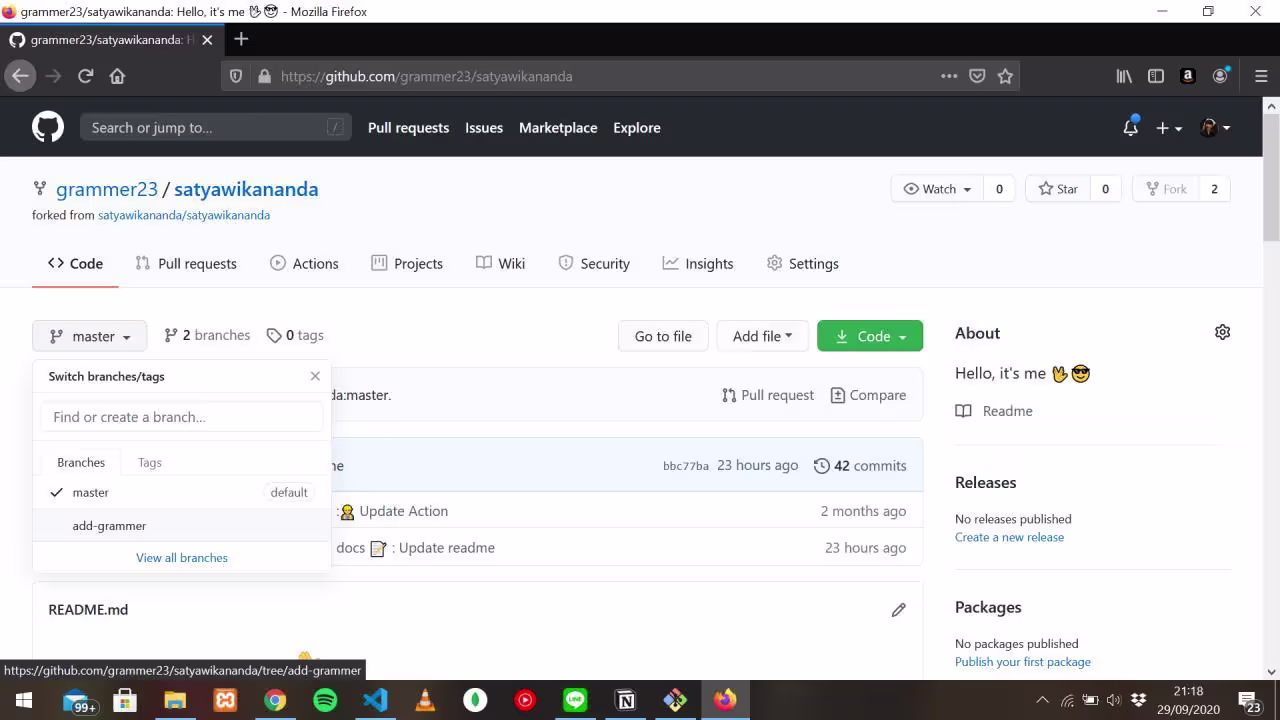The width and height of the screenshot is (1280, 720).
Task: Open page actions three-dot menu
Action: pyautogui.click(x=949, y=76)
